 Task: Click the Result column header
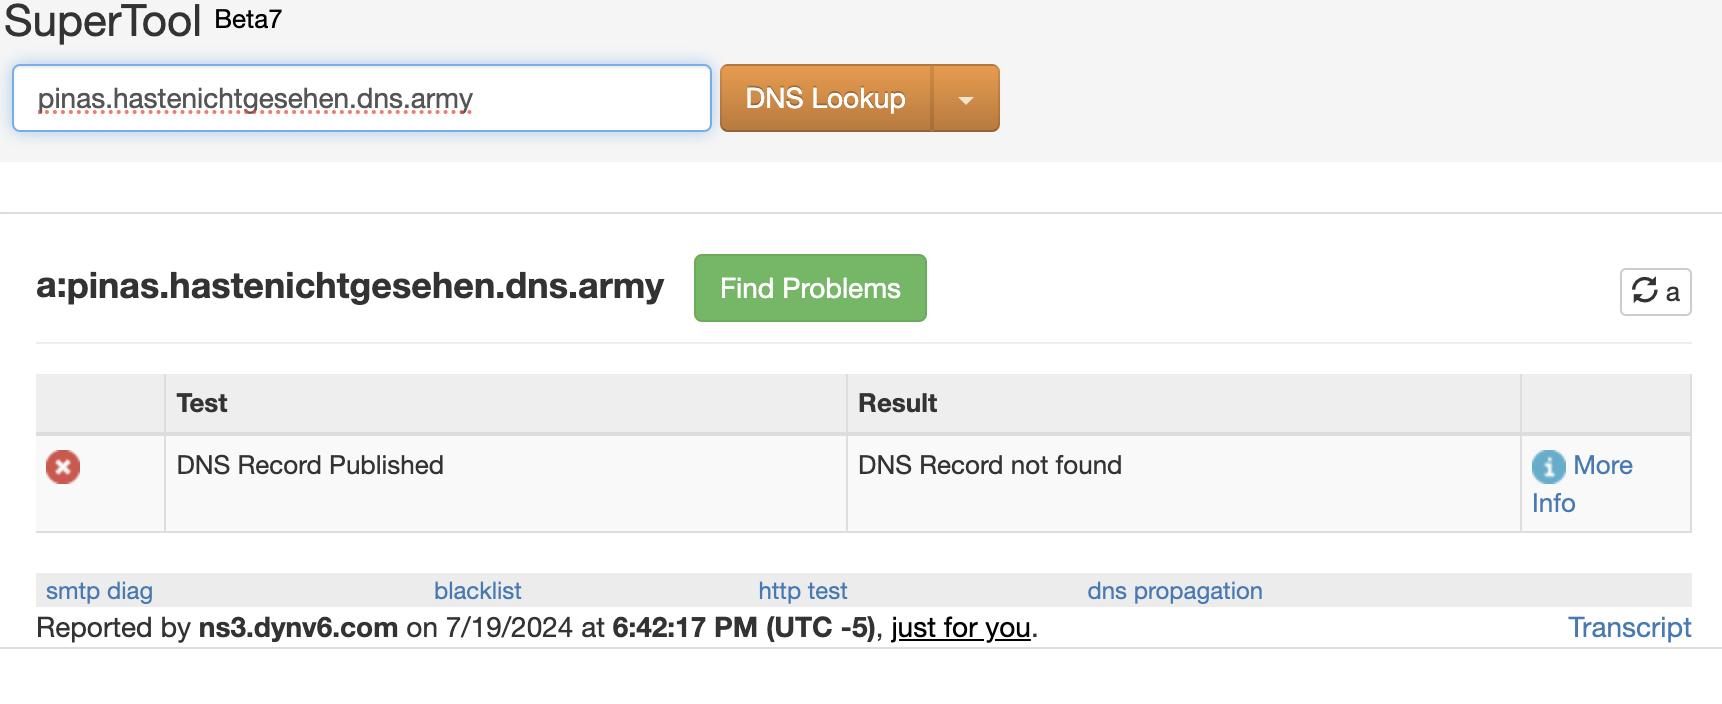coord(897,403)
